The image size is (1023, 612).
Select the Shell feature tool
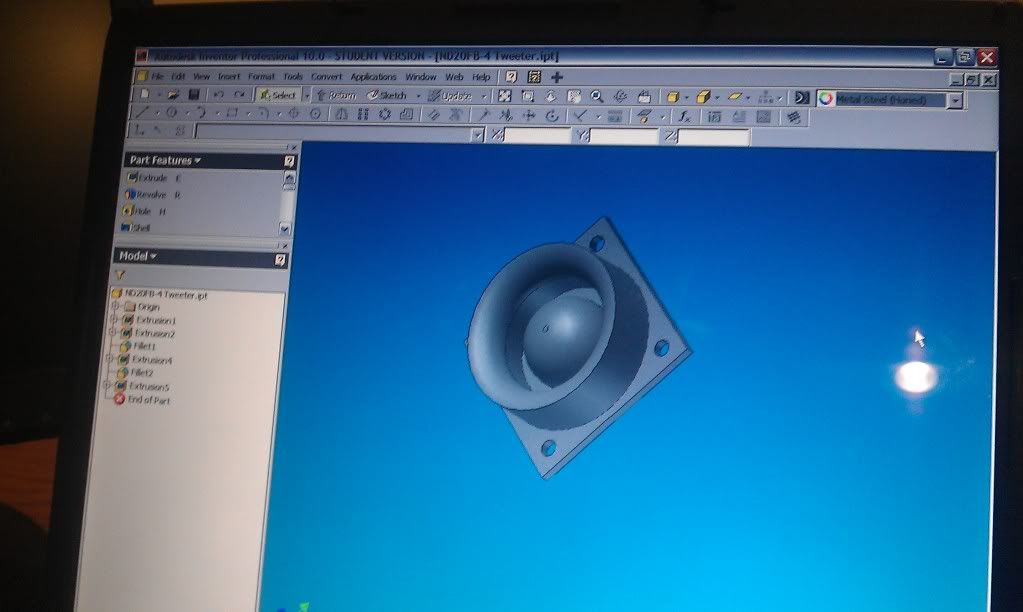click(136, 228)
